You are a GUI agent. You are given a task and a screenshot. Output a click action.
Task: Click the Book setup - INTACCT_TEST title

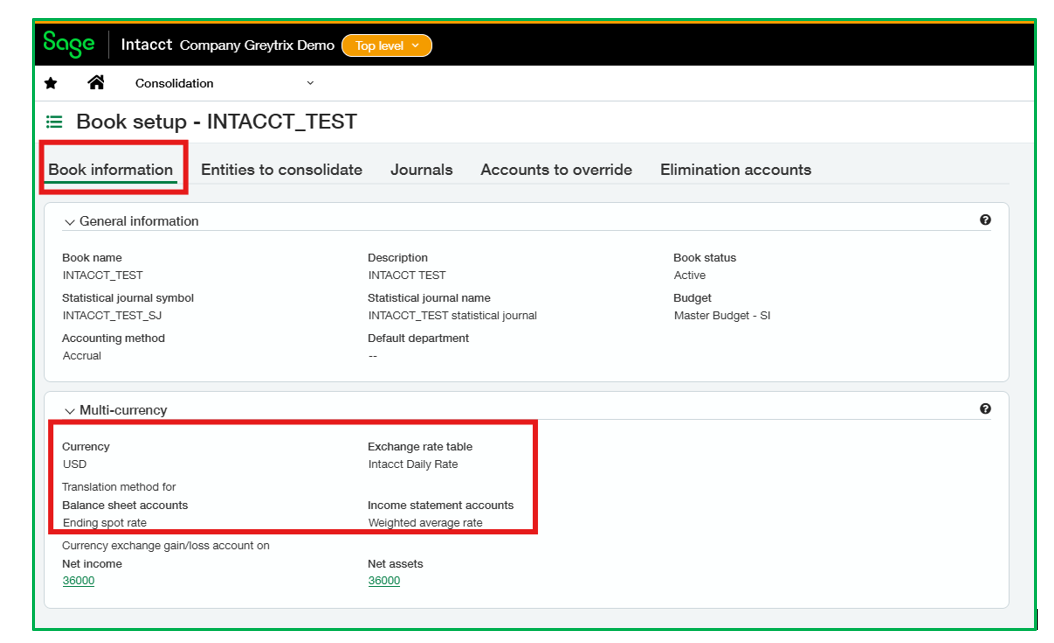click(x=216, y=122)
